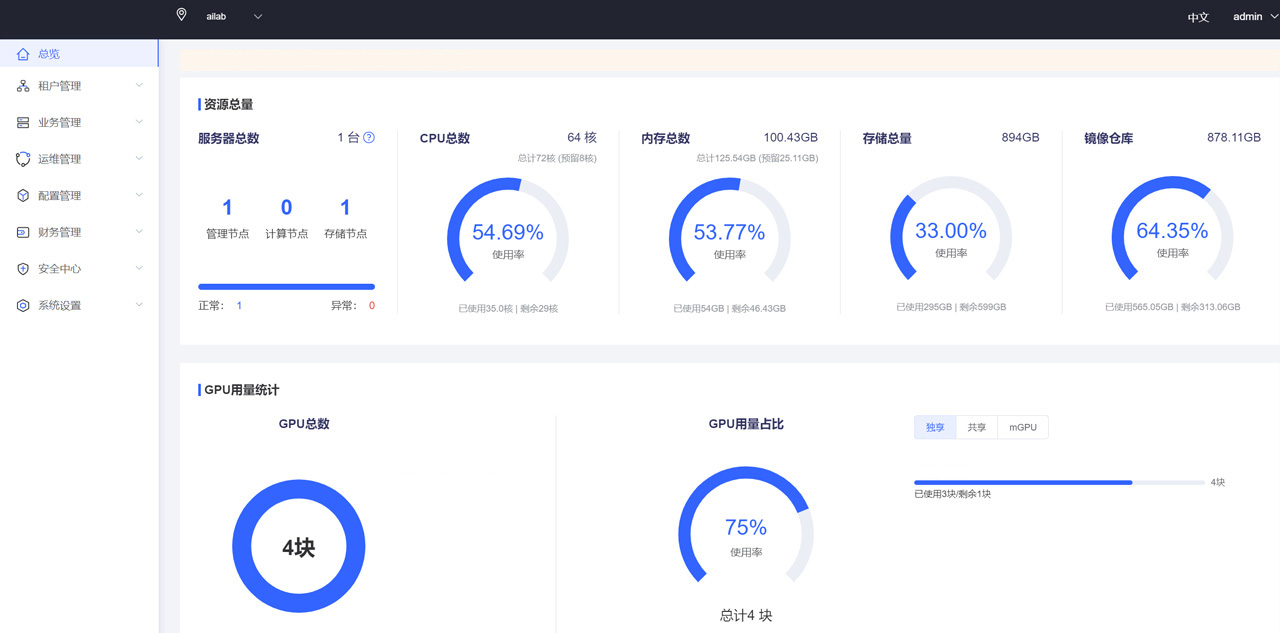Expand 系统设置 menu chevron
This screenshot has width=1280, height=633.
click(139, 305)
